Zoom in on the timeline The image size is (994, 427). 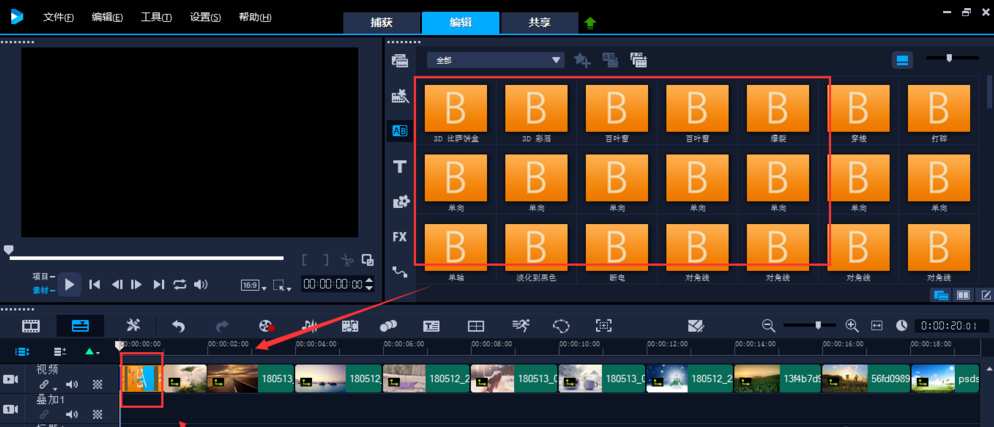852,326
